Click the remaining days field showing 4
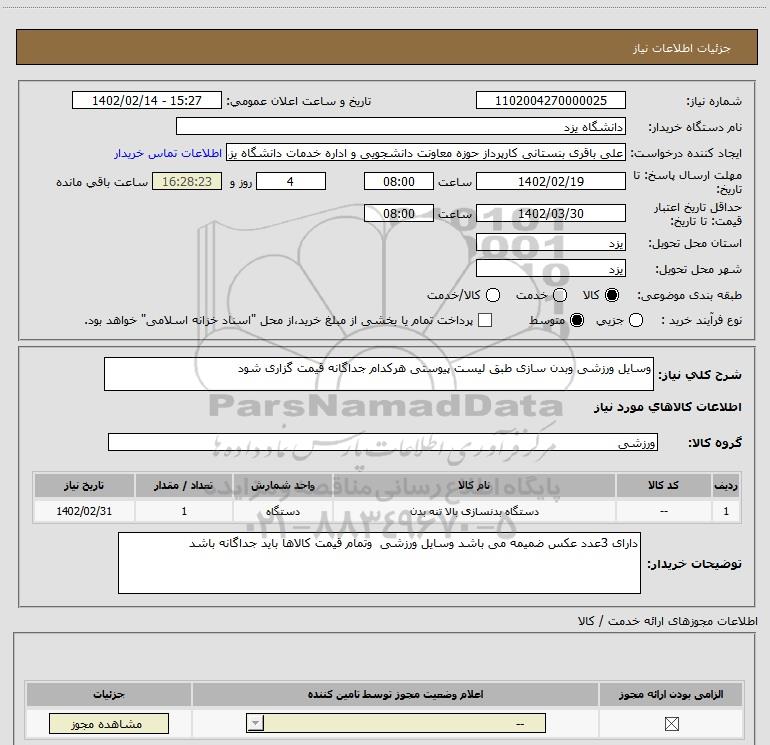Image resolution: width=770 pixels, height=745 pixels. click(x=291, y=182)
